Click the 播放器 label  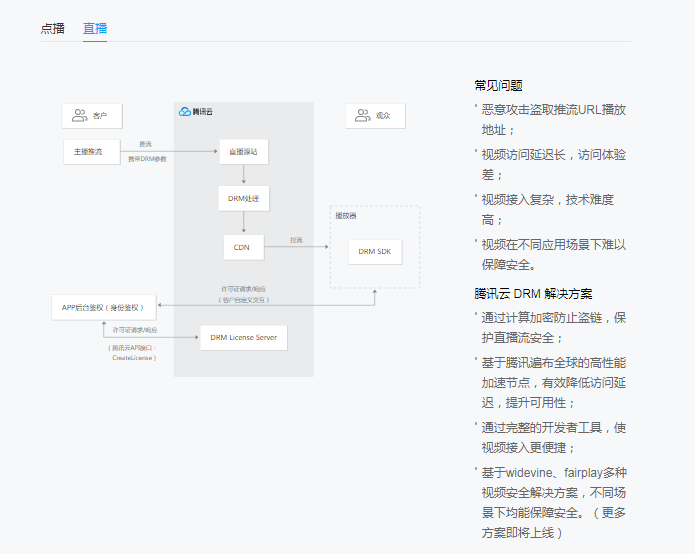[346, 216]
